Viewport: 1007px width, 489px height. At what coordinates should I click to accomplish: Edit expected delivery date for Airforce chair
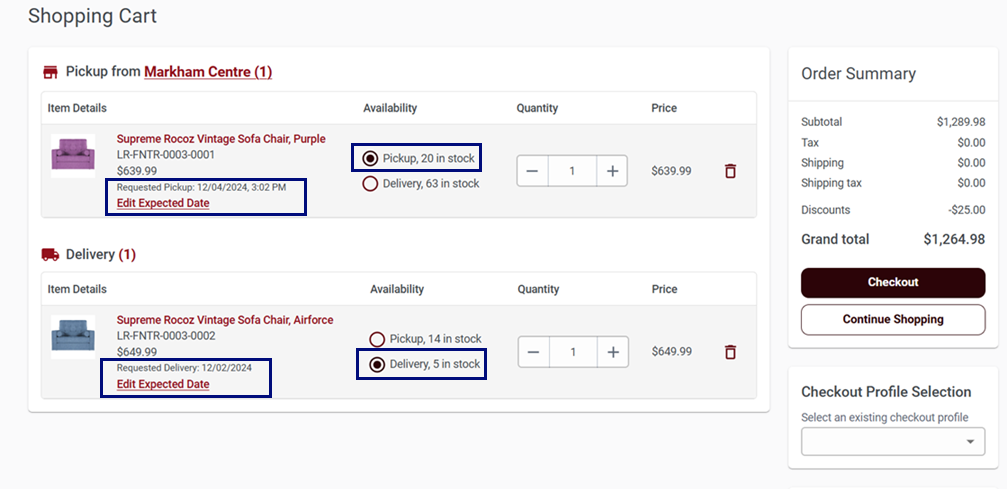tap(163, 384)
